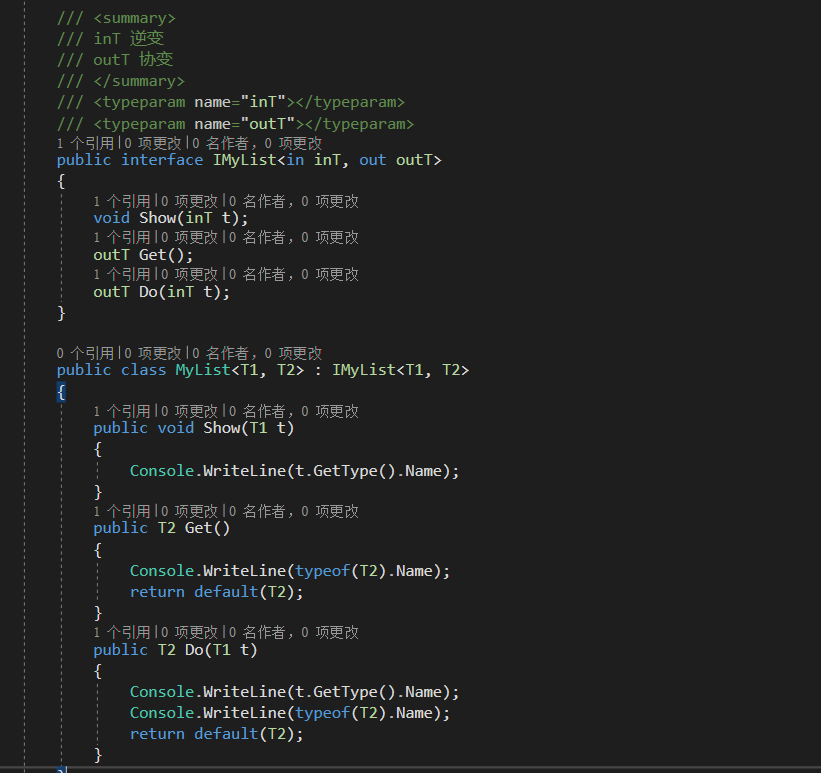Click 'Show' in 'public void Show(T1 t)'
This screenshot has width=821, height=773.
pos(221,428)
